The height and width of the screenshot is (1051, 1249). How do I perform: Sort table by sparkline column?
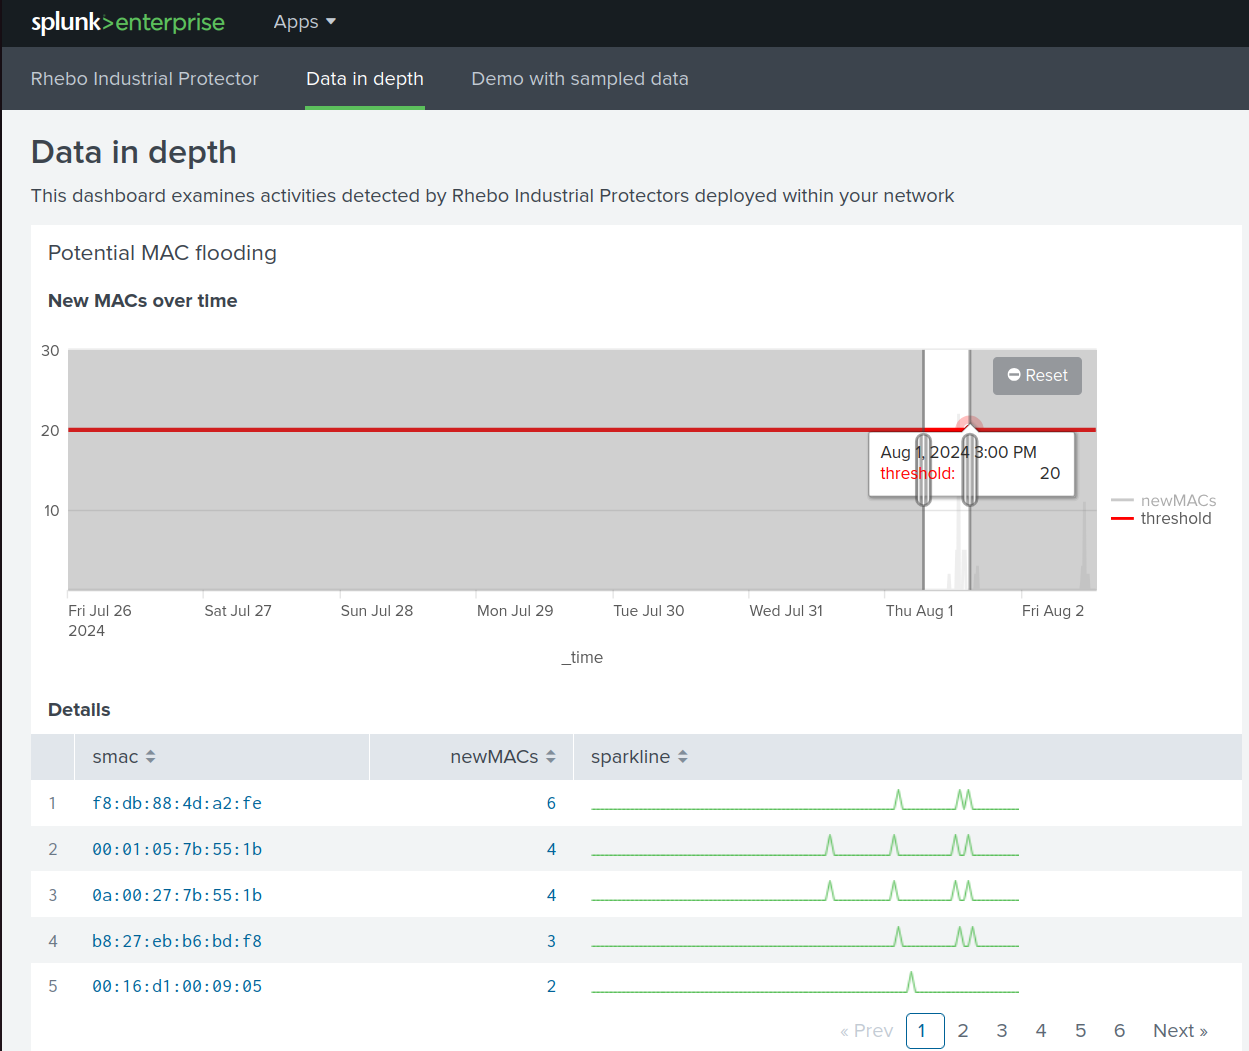tap(908, 757)
